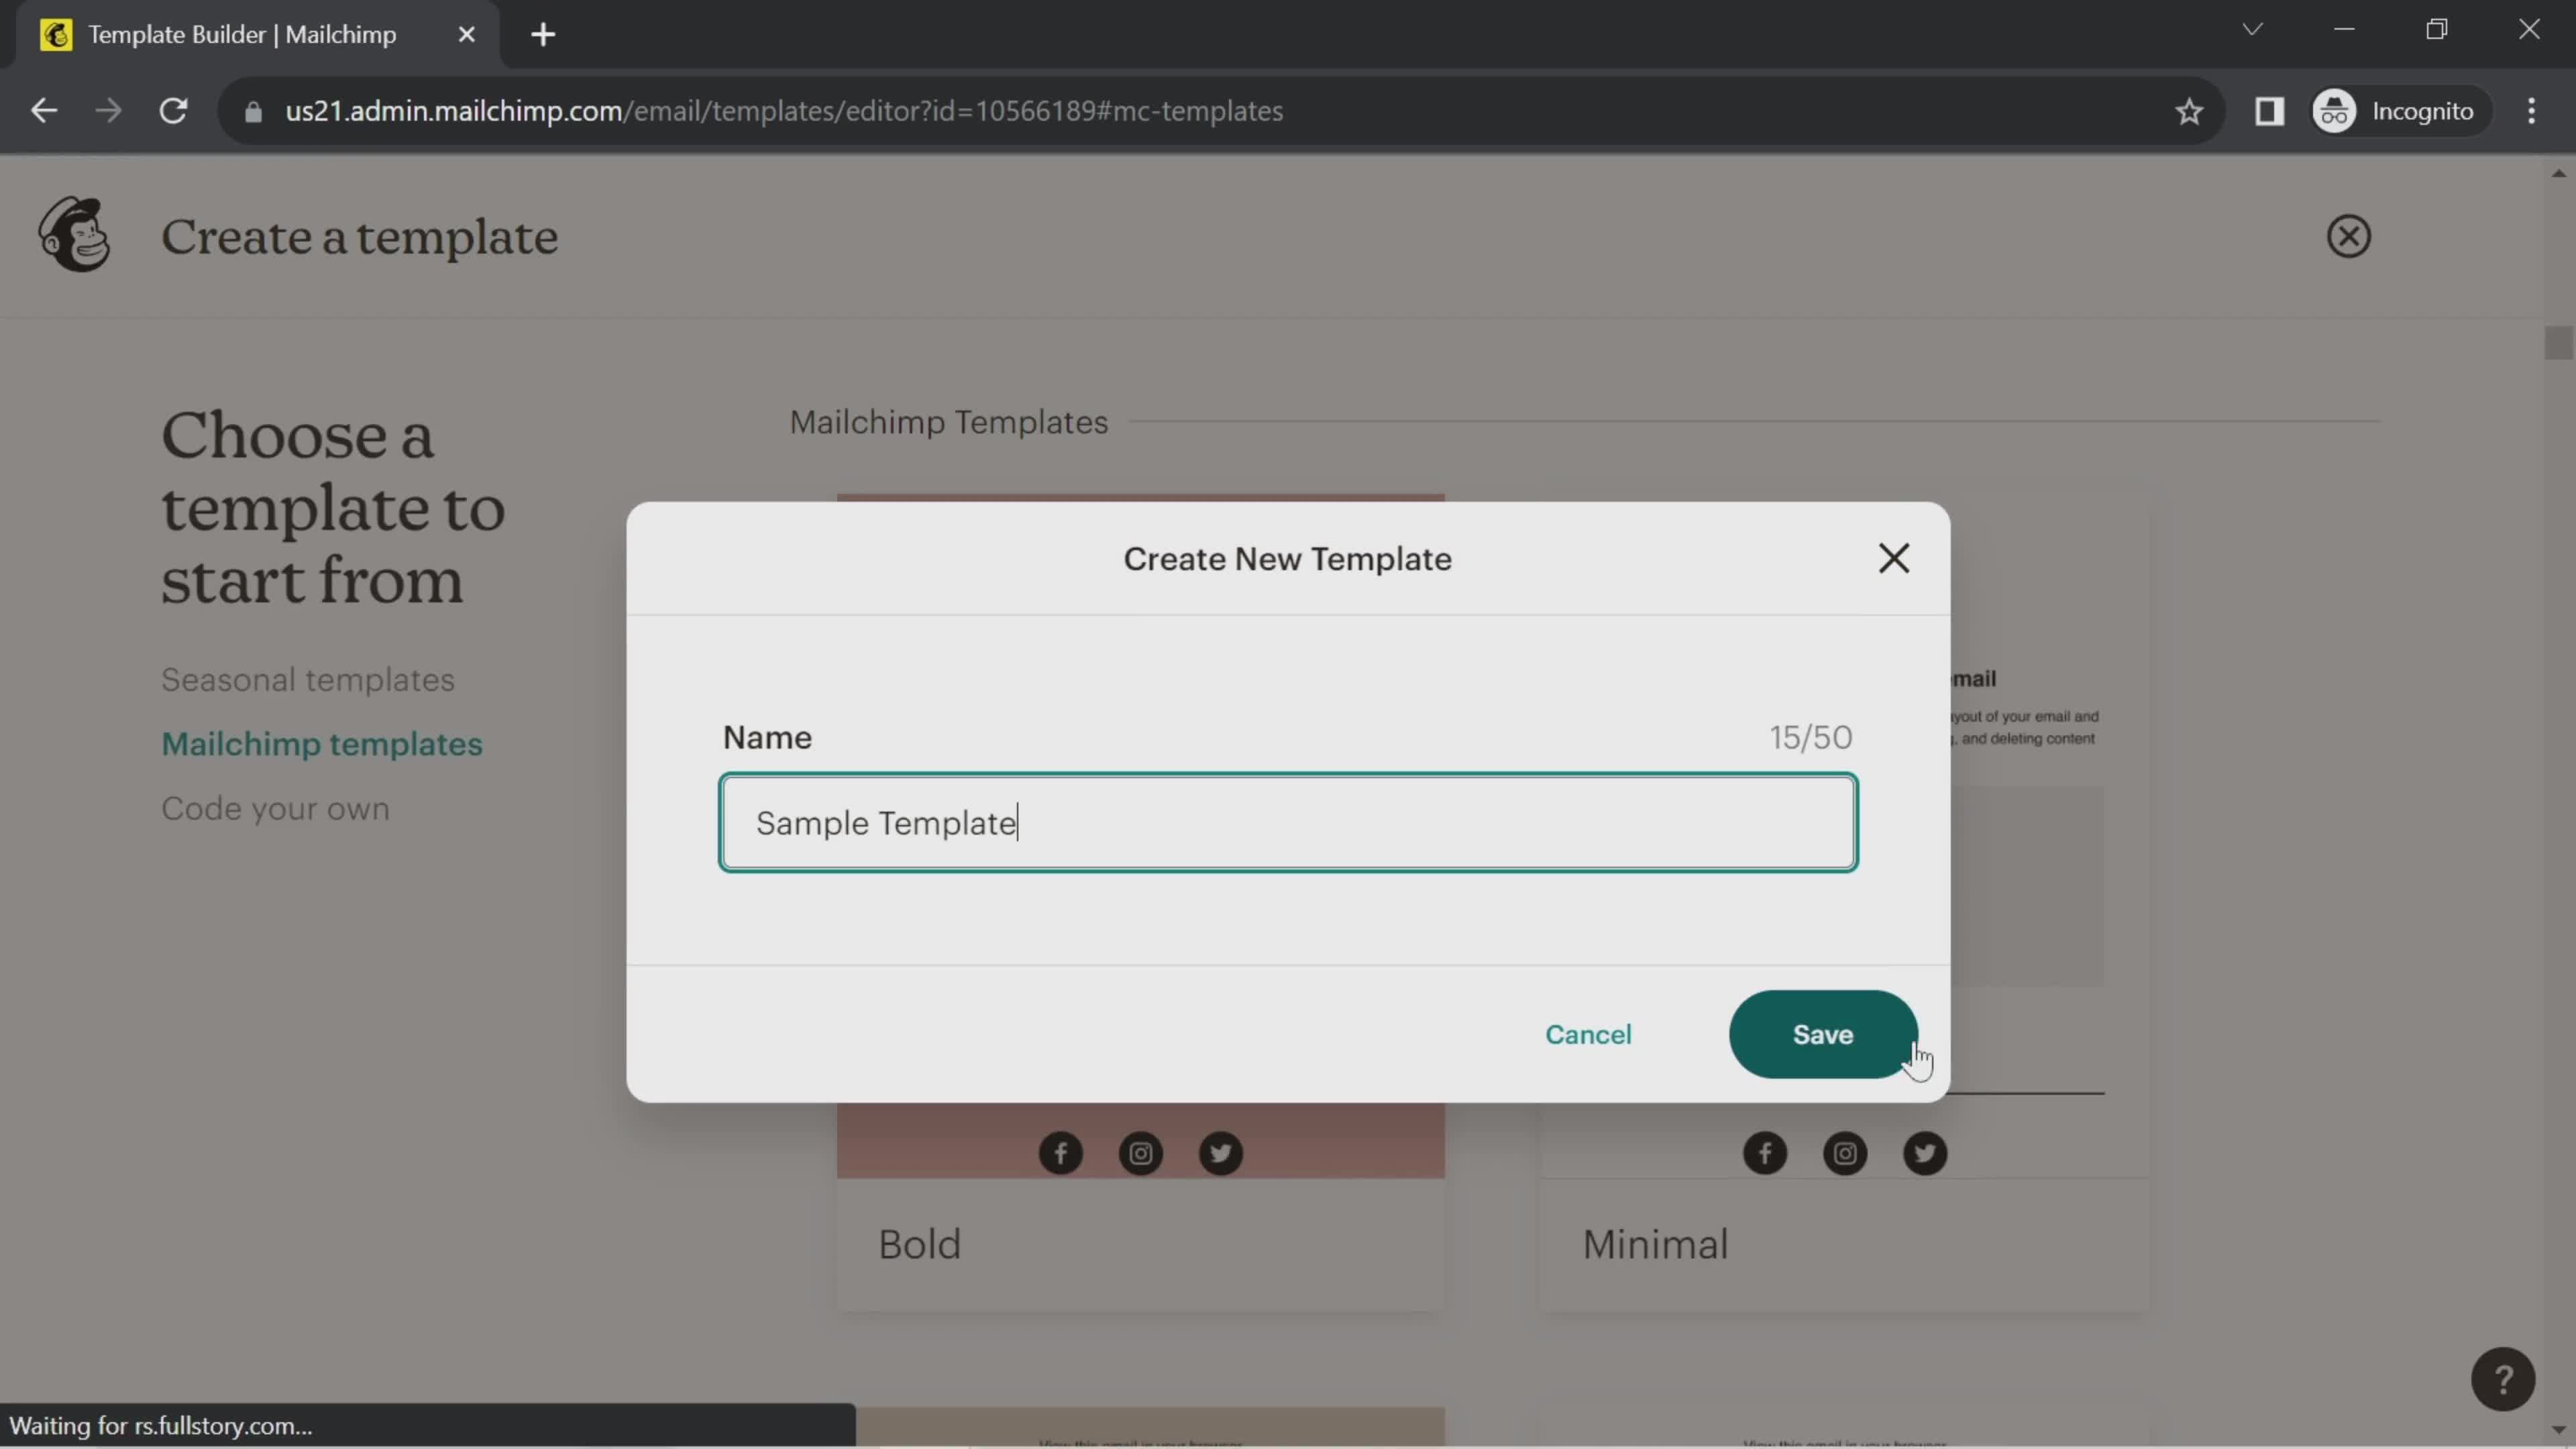Go back in browser history
Viewport: 2576px width, 1449px height.
point(44,111)
